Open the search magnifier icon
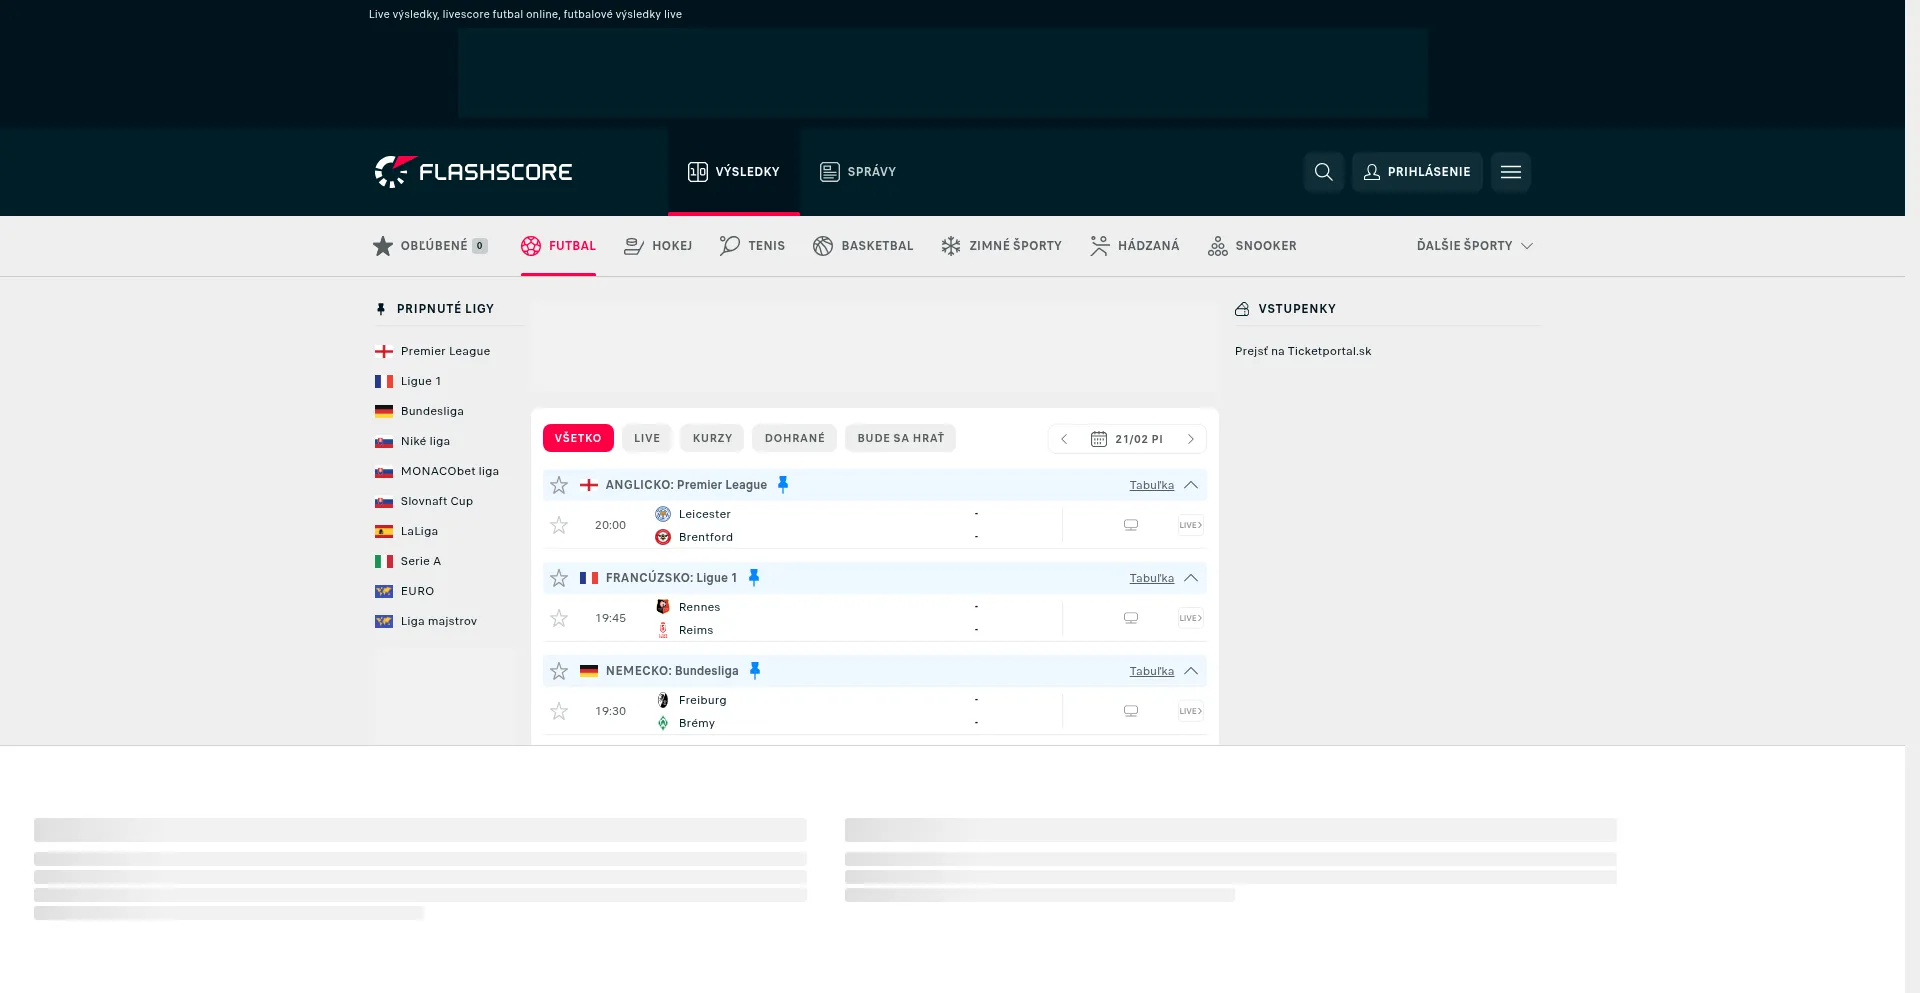This screenshot has width=1920, height=993. 1323,172
